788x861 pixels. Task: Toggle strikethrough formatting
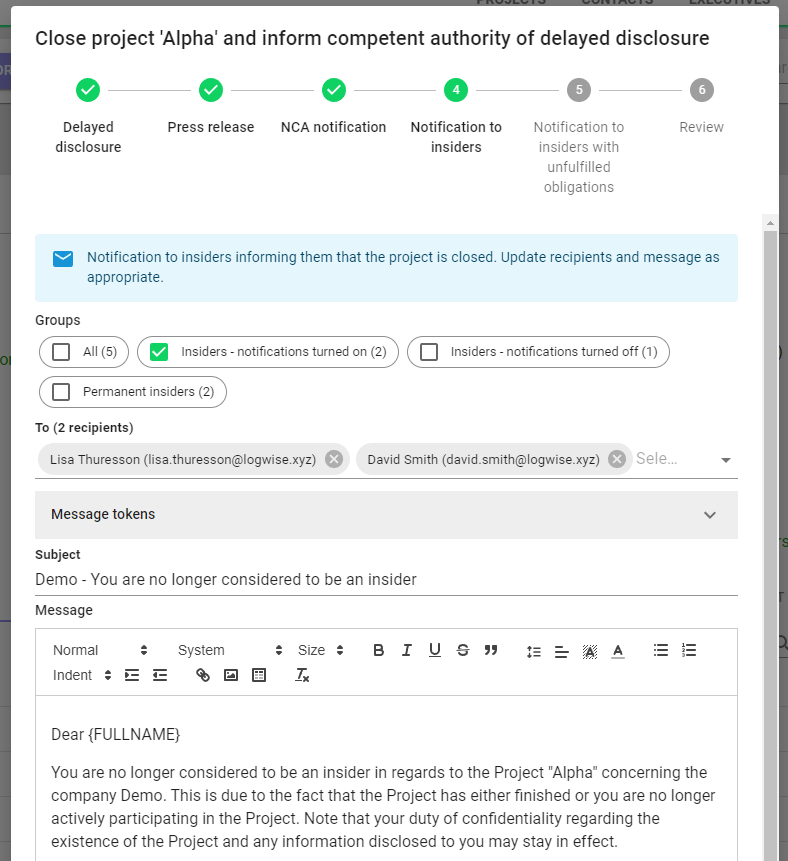(x=463, y=650)
